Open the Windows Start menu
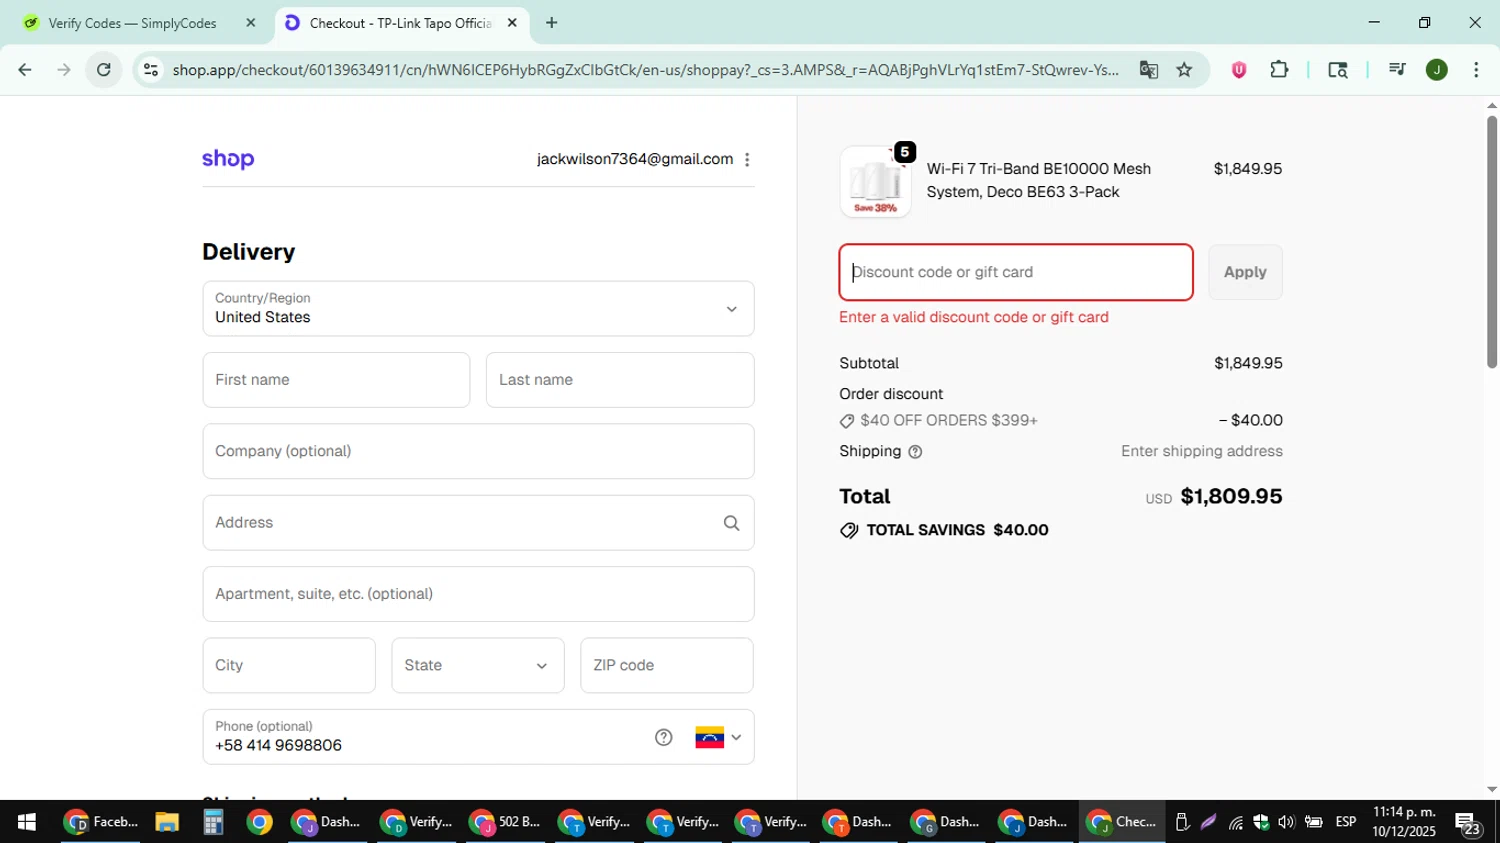This screenshot has height=843, width=1500. coord(26,822)
